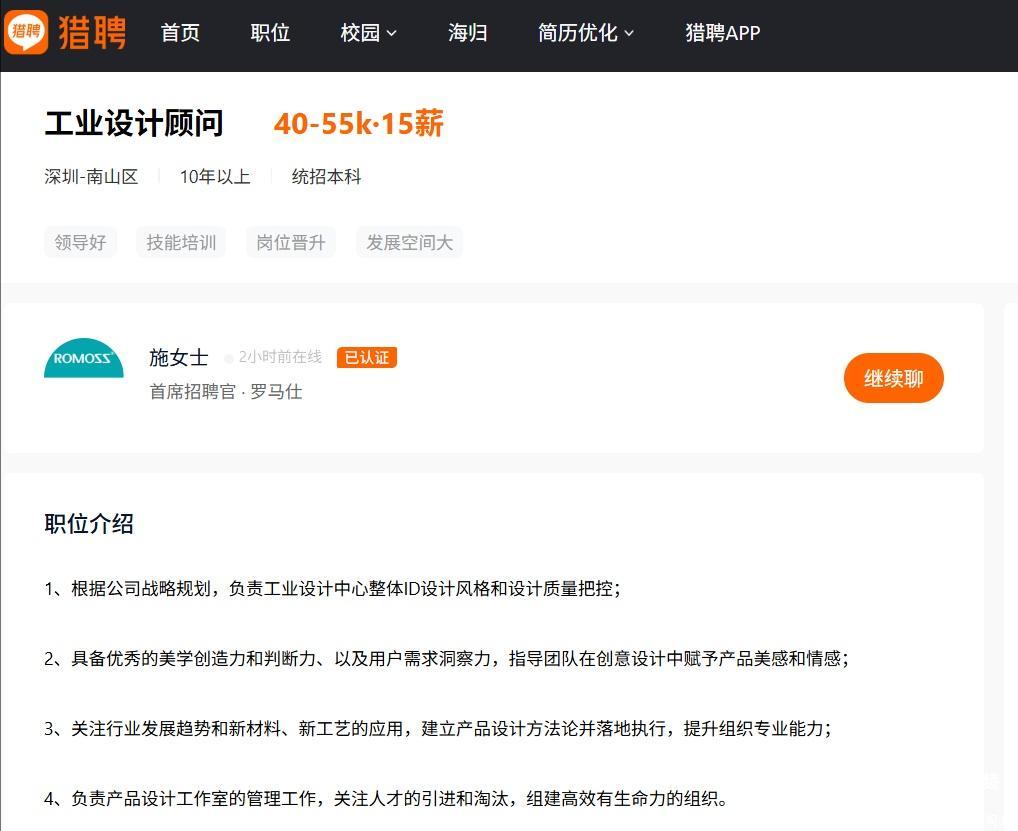This screenshot has height=831, width=1018.
Task: Open the 猎聘APP link
Action: pyautogui.click(x=722, y=33)
